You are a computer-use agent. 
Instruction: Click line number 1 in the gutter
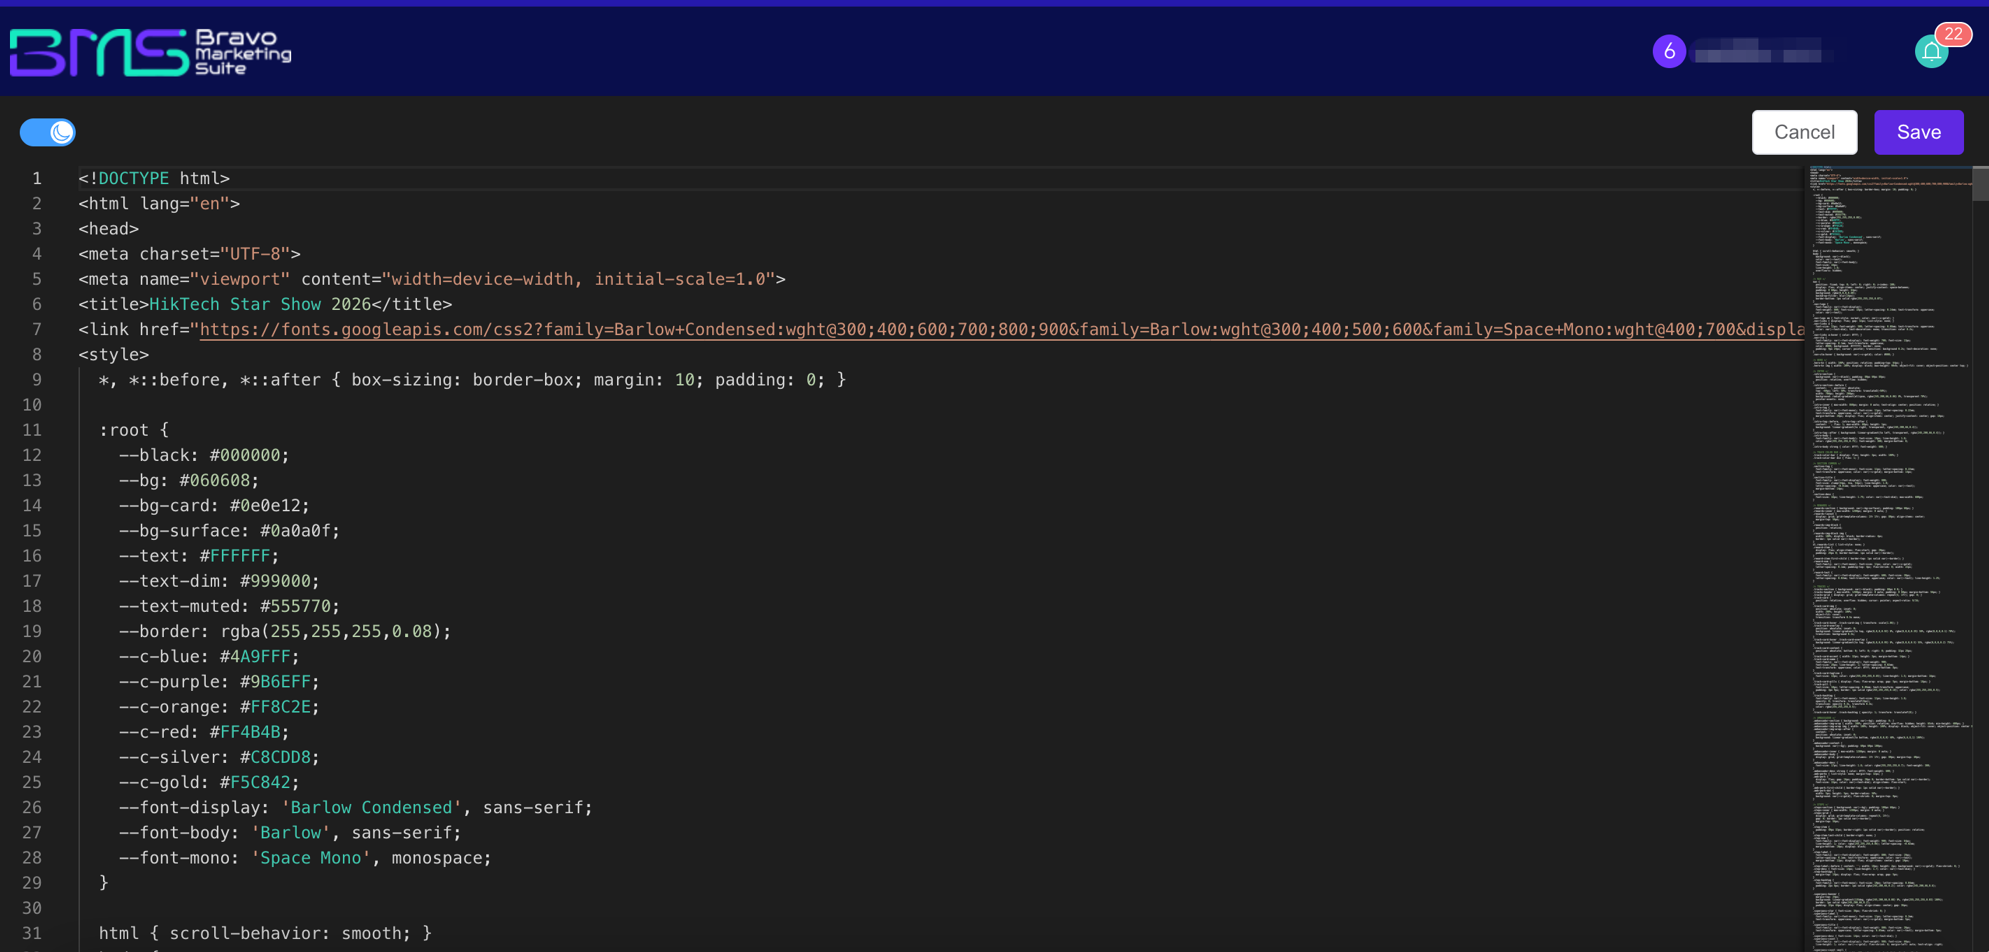point(36,178)
